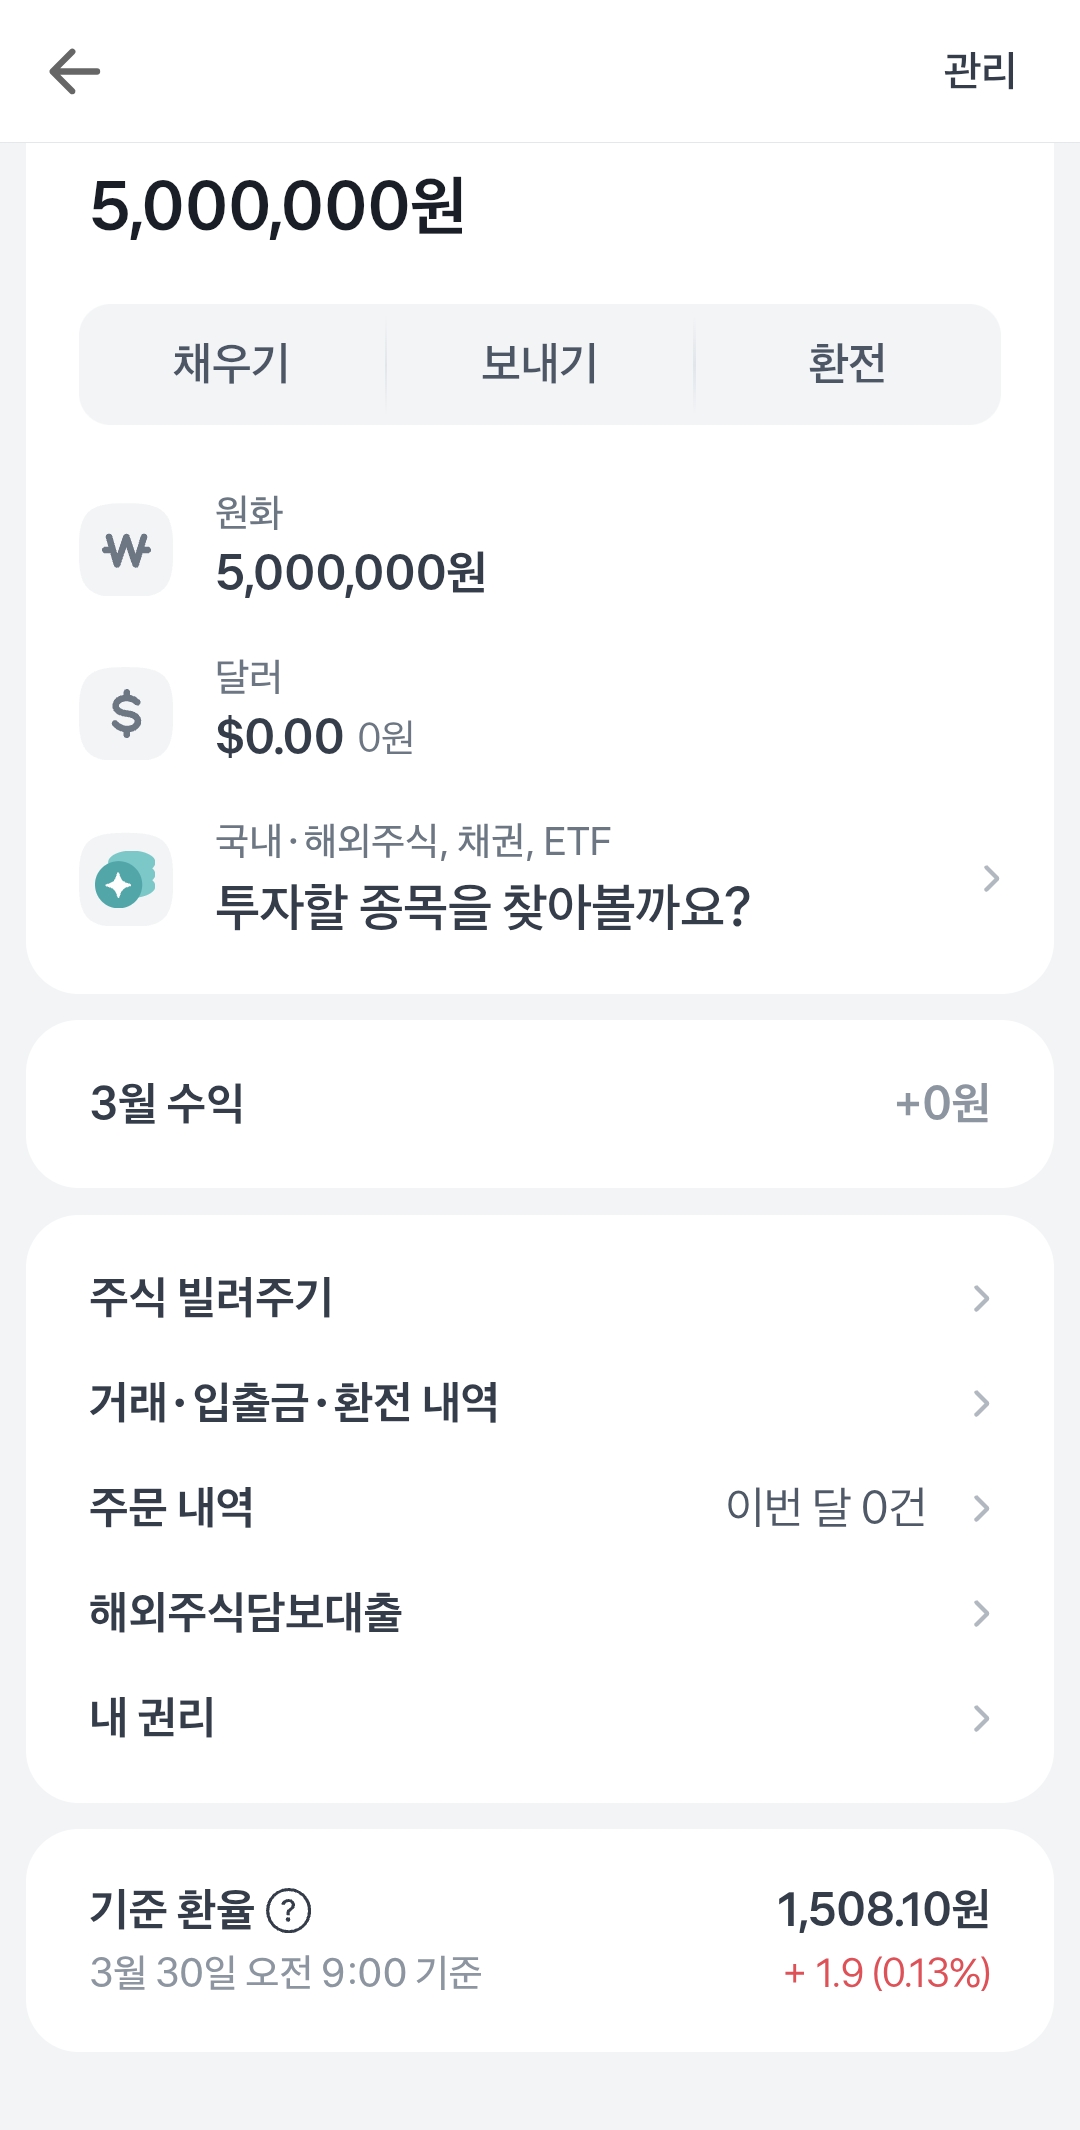The height and width of the screenshot is (2130, 1080).
Task: Expand the 해외주식담보대출 chevron
Action: [x=981, y=1613]
